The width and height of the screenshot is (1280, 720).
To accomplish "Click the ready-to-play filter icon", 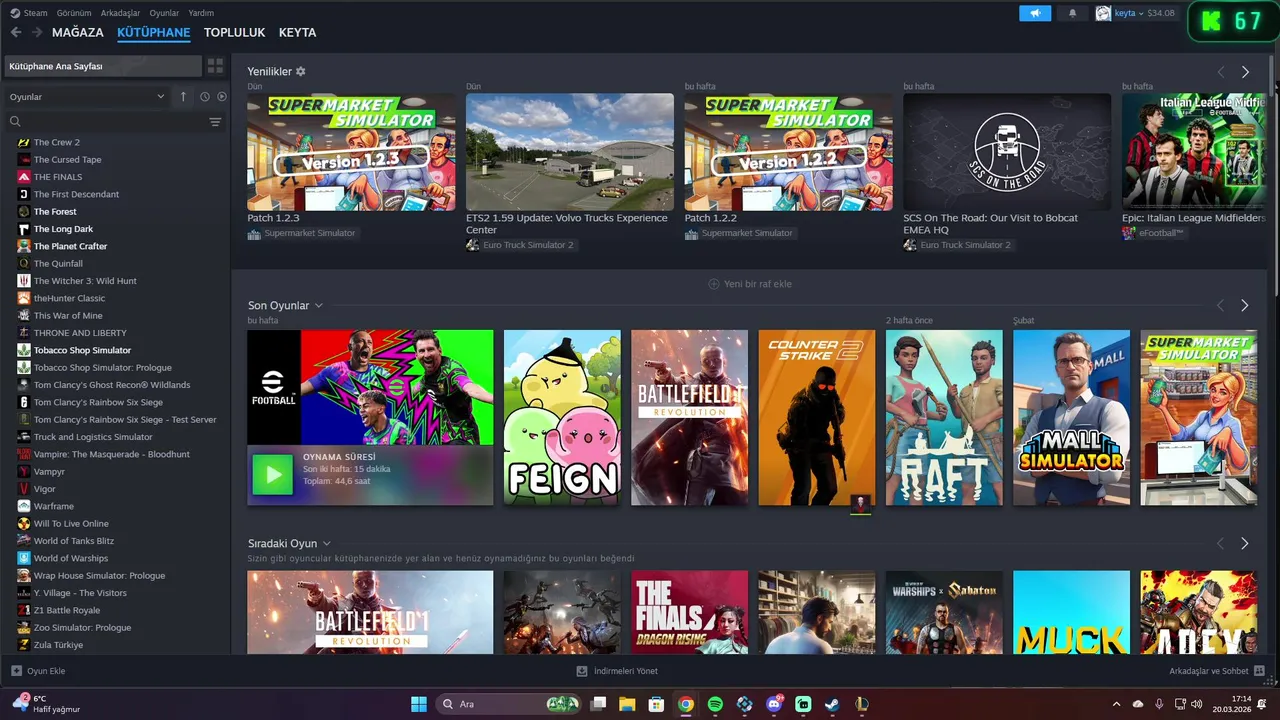I will [x=222, y=97].
